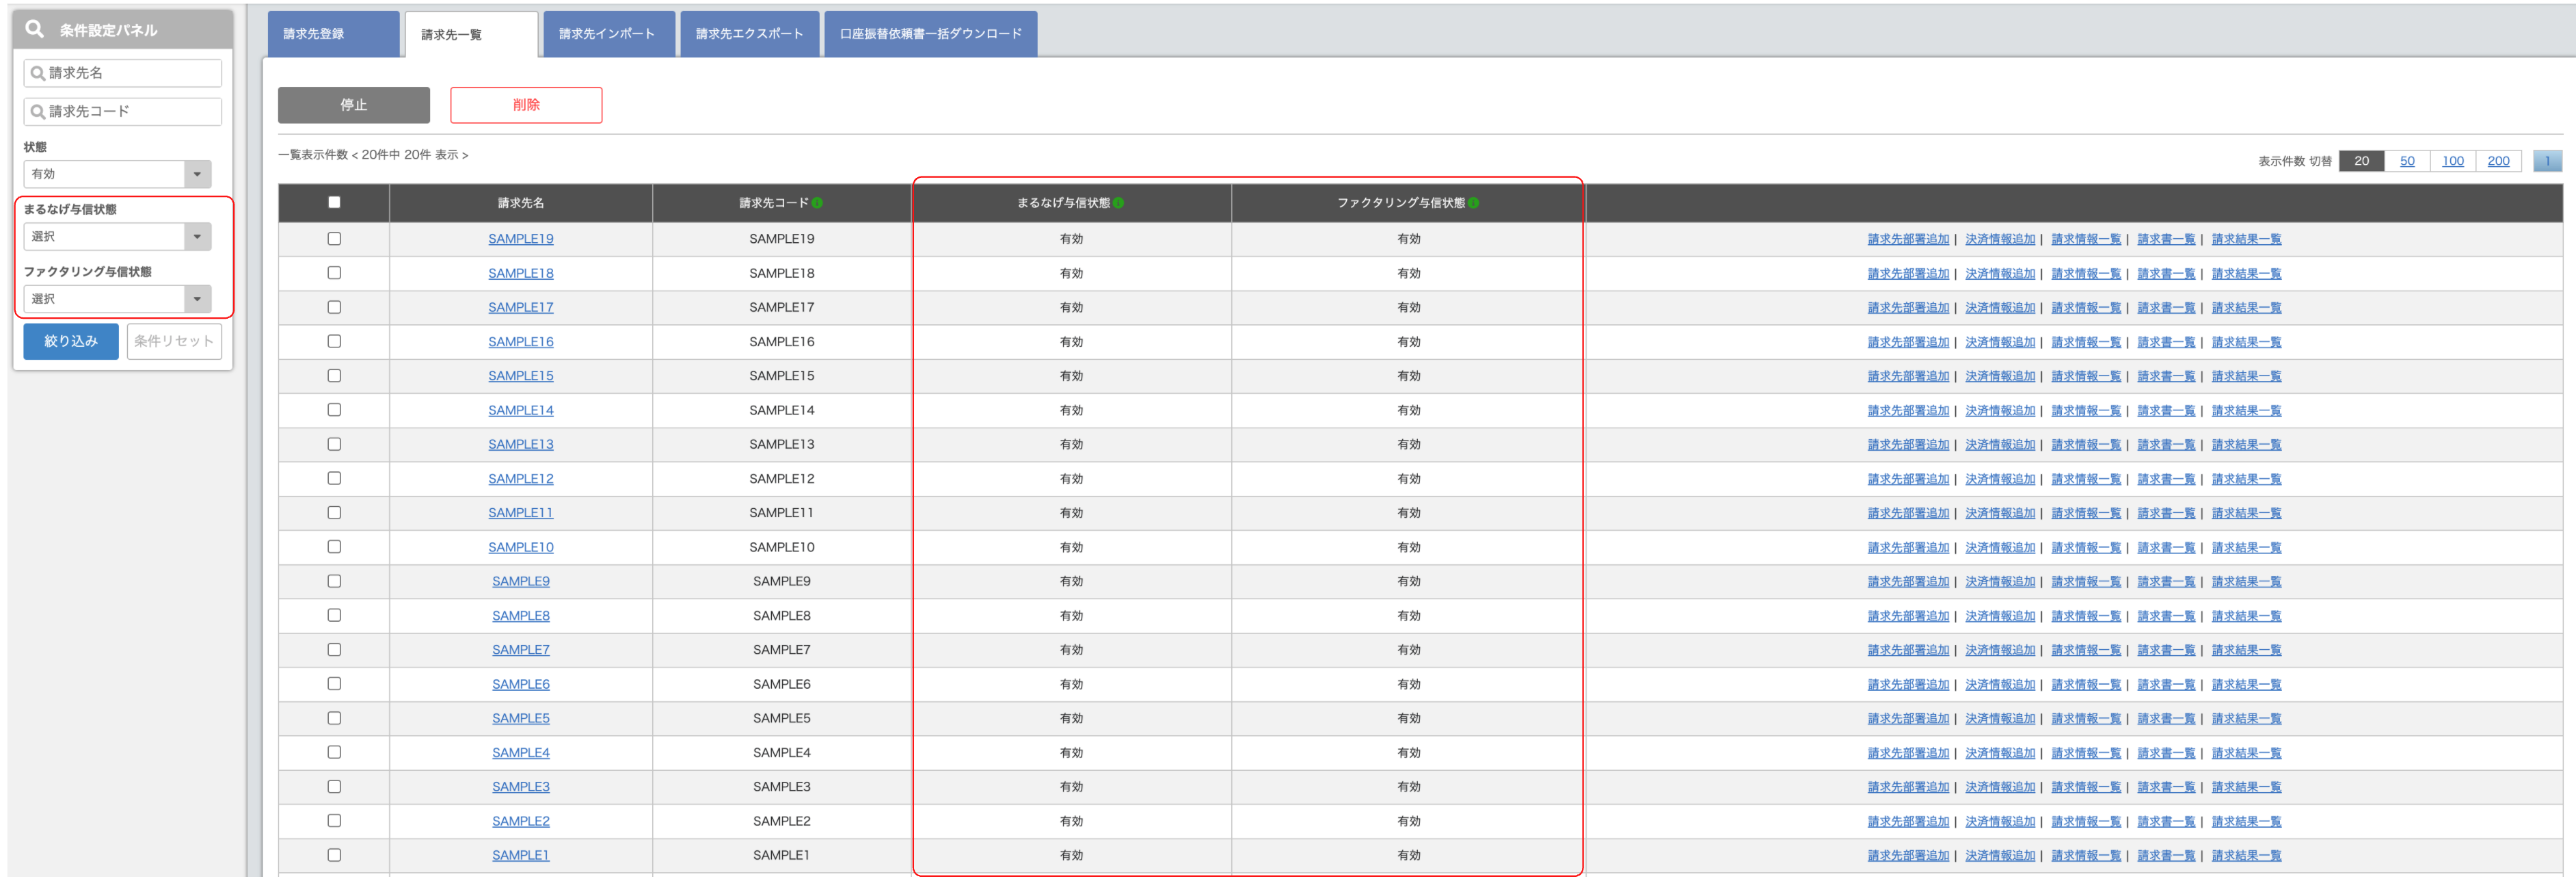Click the search magnifier icon in panel header
The image size is (2576, 881).
pyautogui.click(x=35, y=29)
